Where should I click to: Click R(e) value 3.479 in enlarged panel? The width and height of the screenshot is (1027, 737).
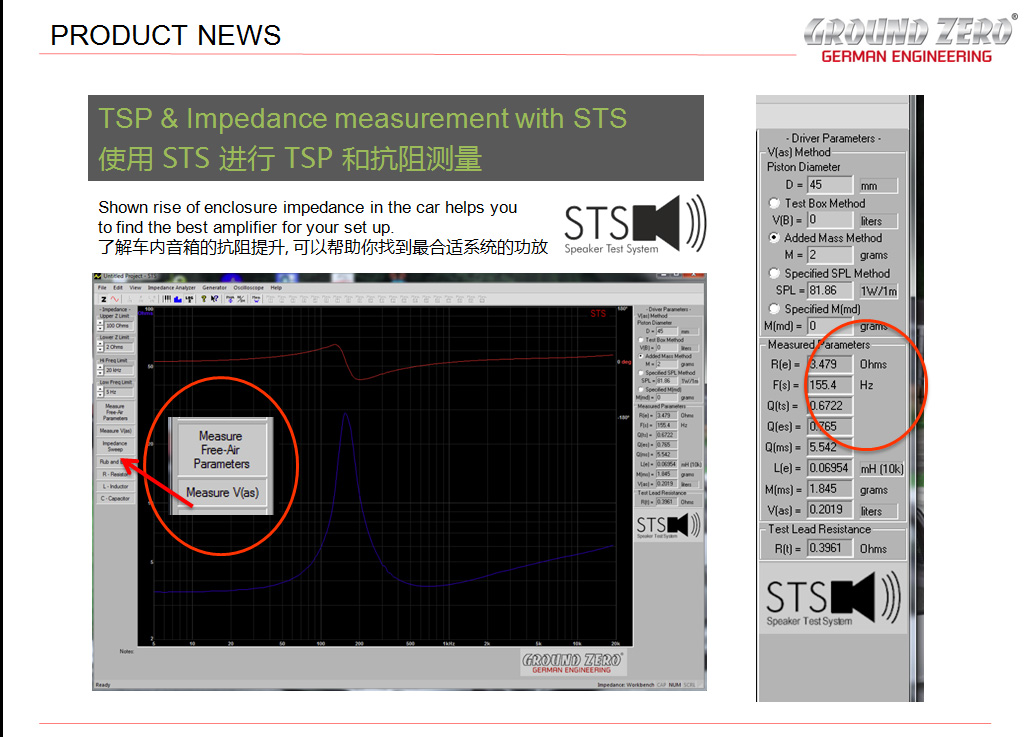(830, 364)
